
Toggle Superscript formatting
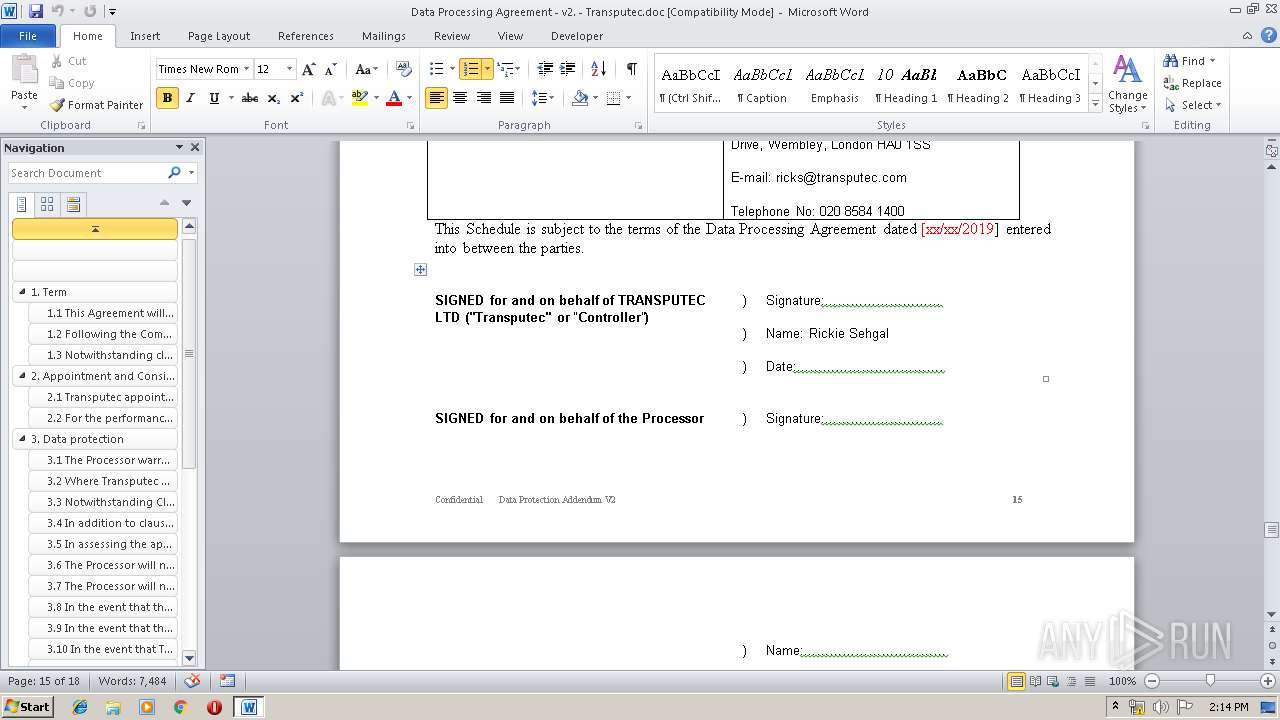tap(296, 98)
